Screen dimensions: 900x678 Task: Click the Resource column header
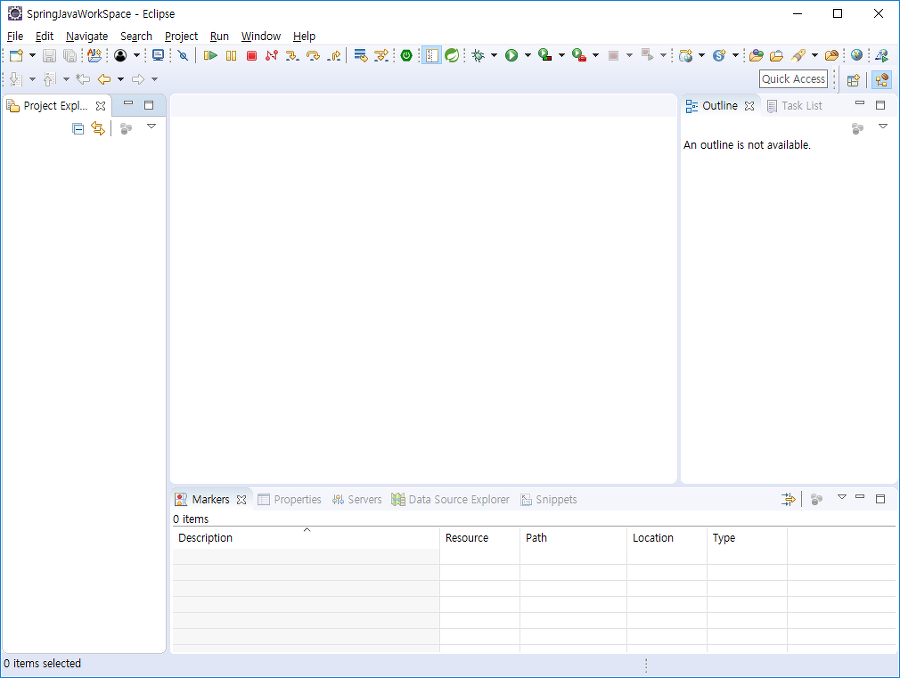coord(480,538)
